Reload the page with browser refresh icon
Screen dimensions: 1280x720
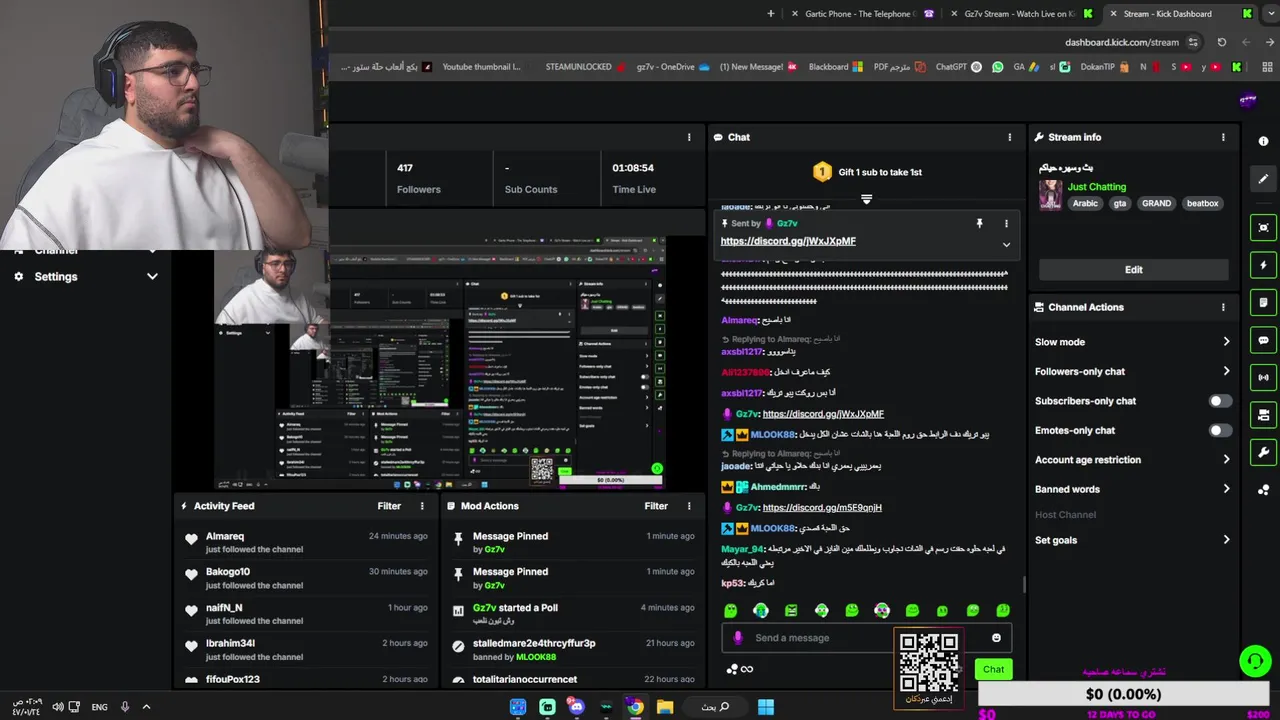point(1221,42)
